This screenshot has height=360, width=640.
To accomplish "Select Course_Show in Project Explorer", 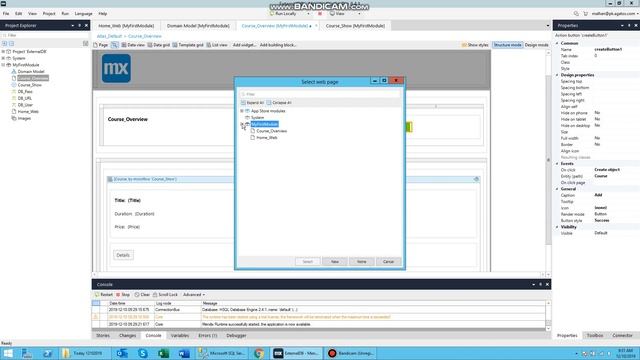I will pyautogui.click(x=29, y=85).
